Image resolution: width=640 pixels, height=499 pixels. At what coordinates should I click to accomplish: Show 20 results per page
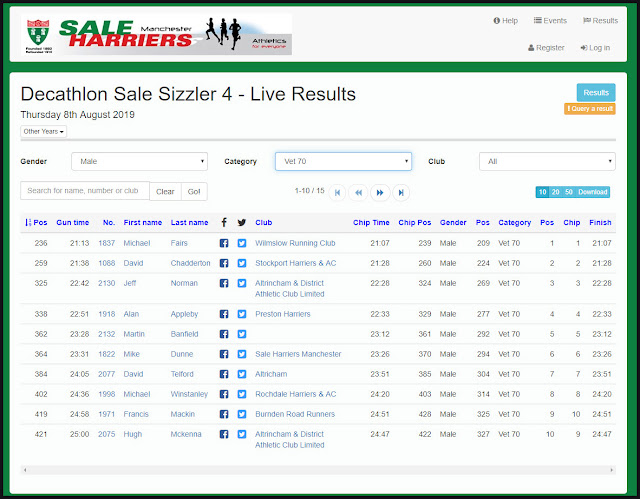[556, 192]
